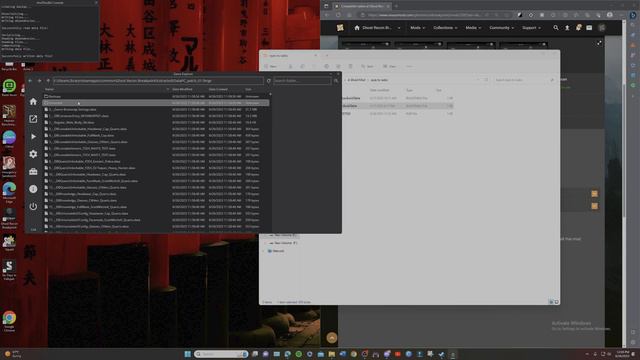640x360 pixels.
Task: Open the Media menu on Nexus Mods
Action: [x=473, y=28]
